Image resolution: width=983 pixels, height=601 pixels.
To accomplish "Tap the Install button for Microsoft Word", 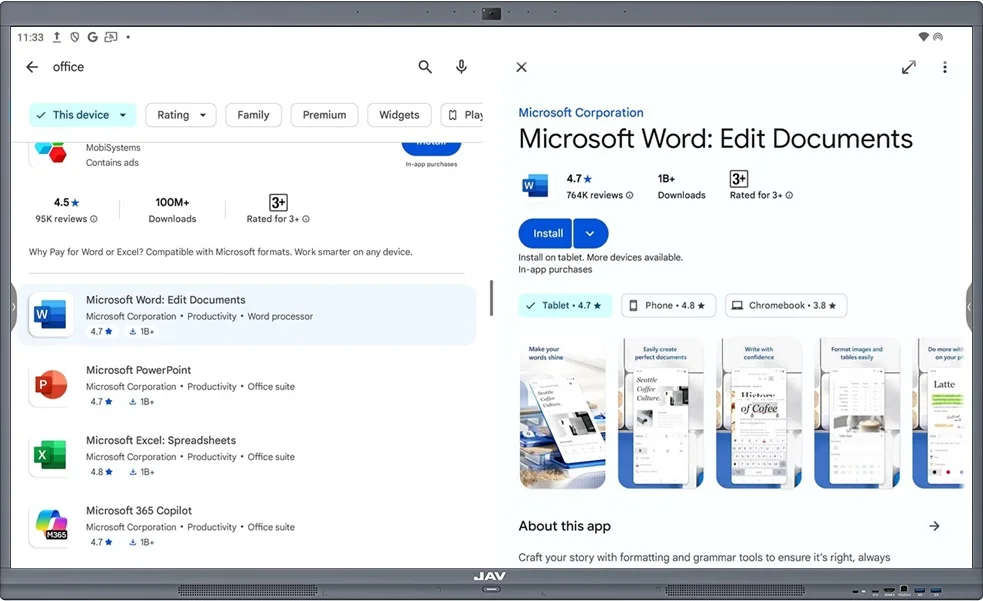I will (x=545, y=233).
